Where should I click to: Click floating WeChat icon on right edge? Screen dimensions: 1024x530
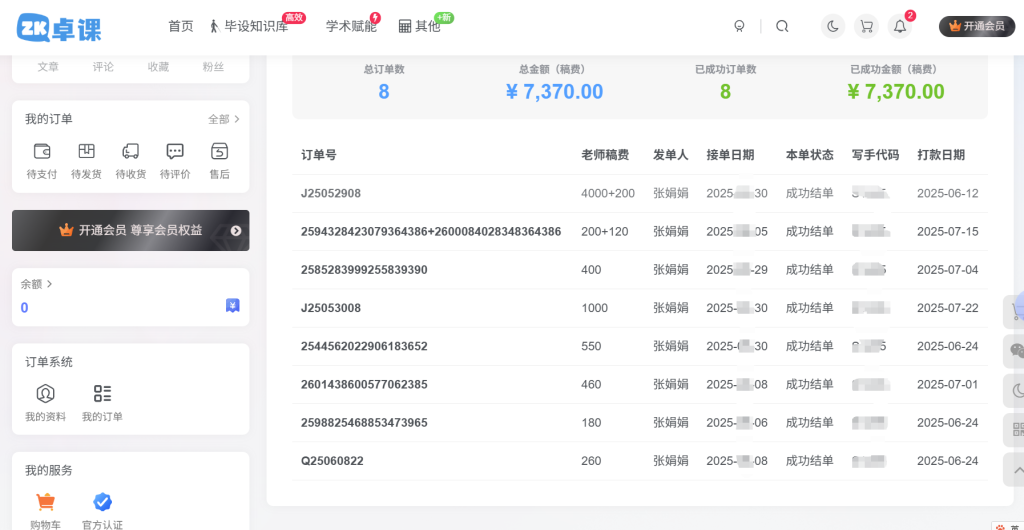point(1014,351)
